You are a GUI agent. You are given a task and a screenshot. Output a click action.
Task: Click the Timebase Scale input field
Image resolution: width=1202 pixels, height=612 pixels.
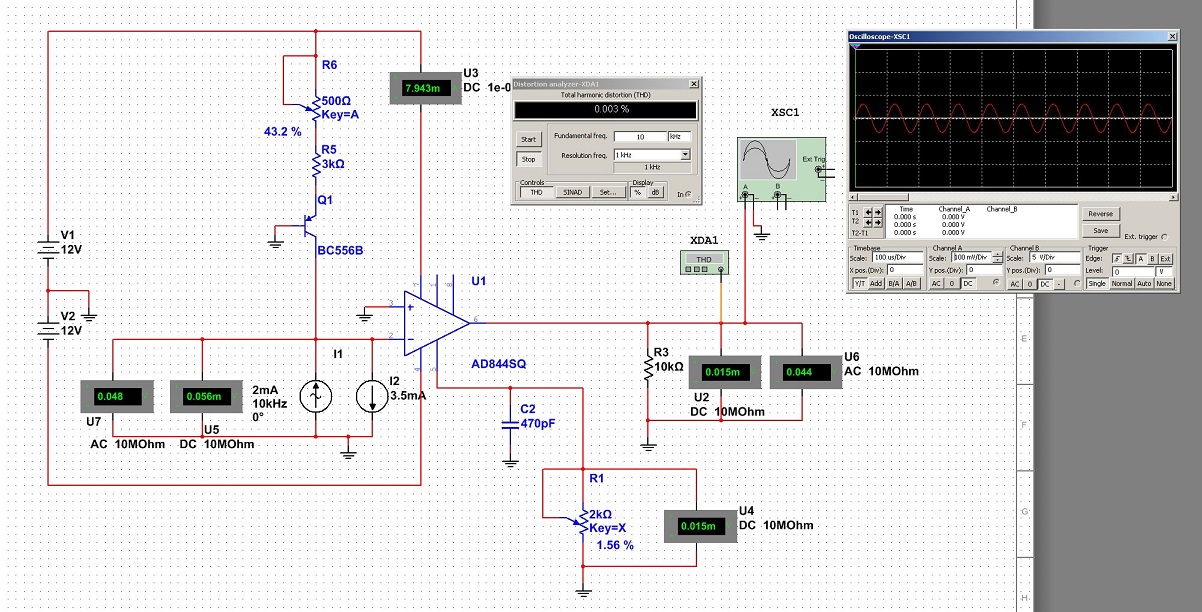[x=898, y=258]
